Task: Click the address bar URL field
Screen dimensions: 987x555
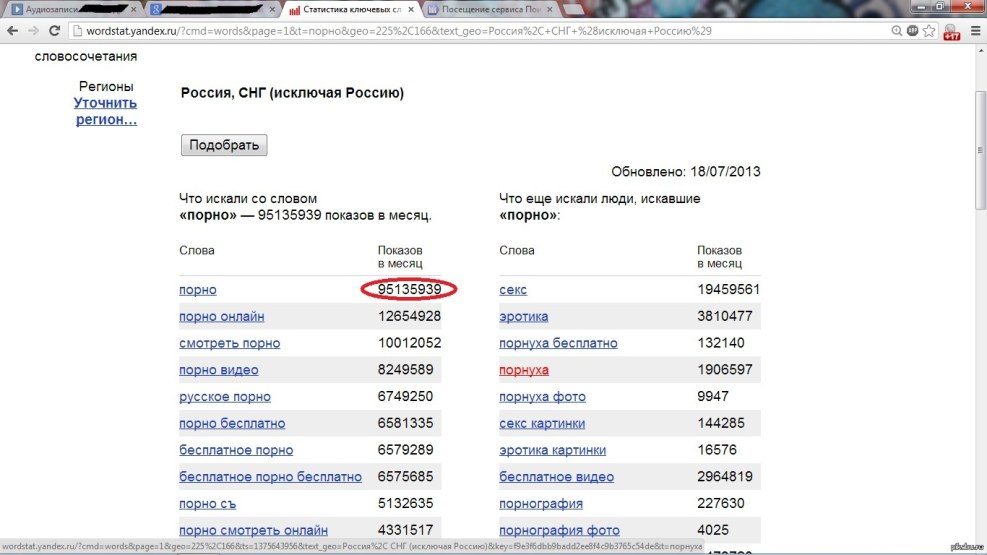Action: pos(450,31)
